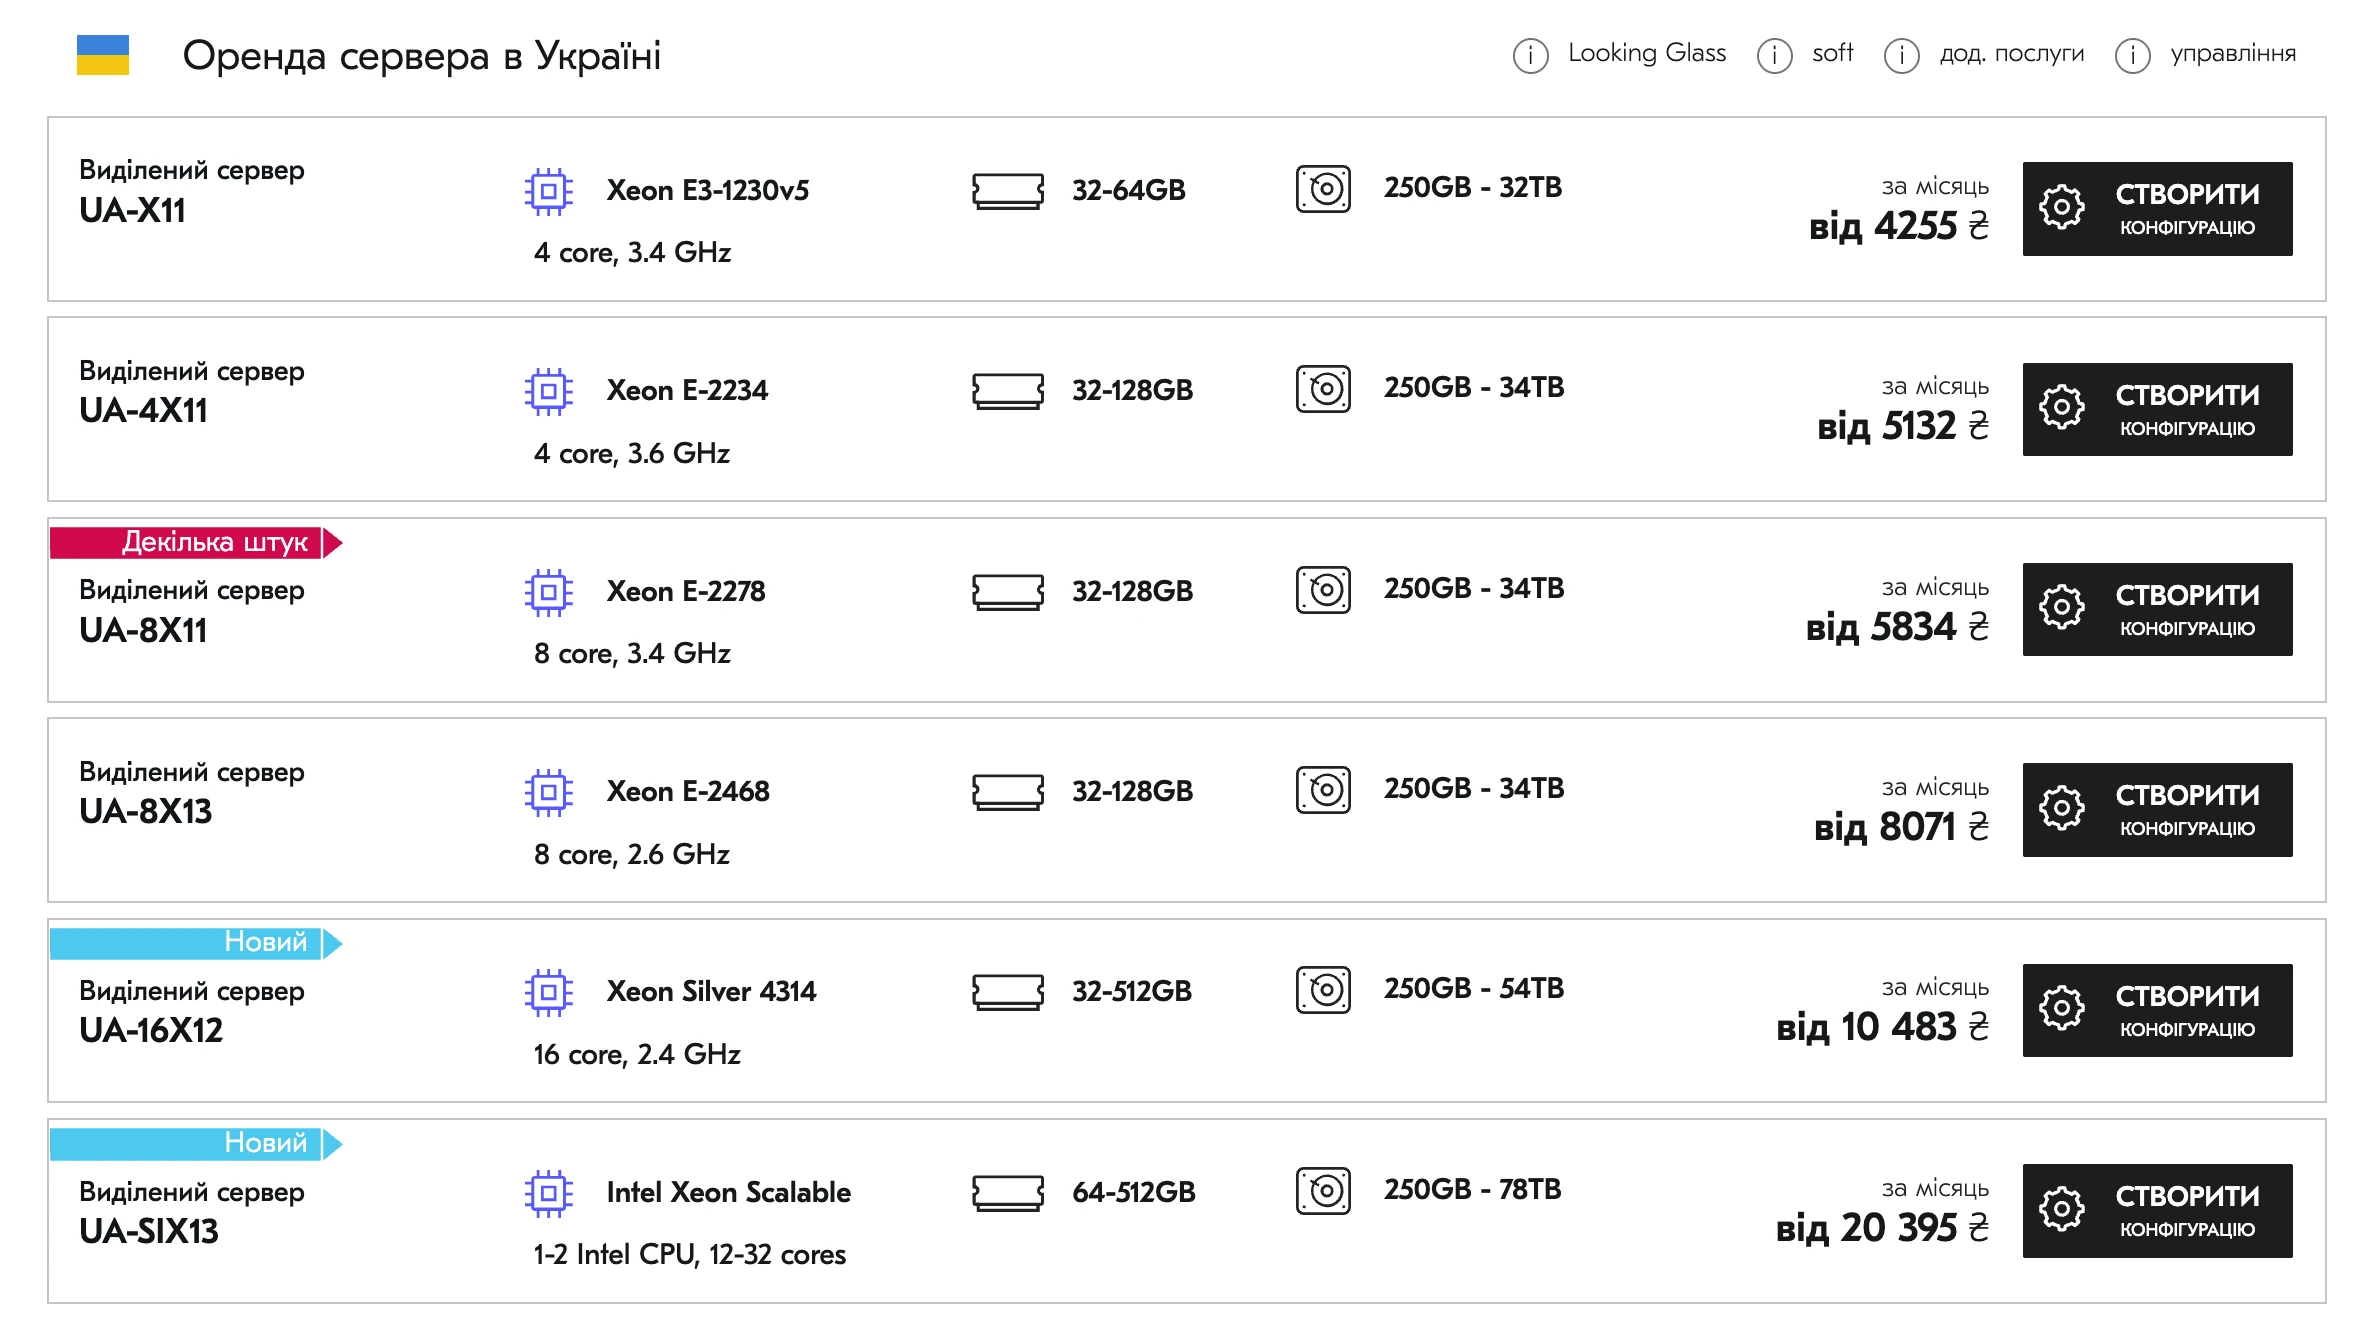Image resolution: width=2358 pixels, height=1344 pixels.
Task: Click the info icon beside soft
Action: [1774, 55]
